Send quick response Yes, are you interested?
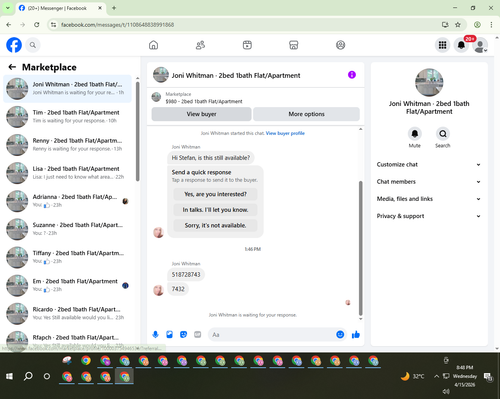 215,194
